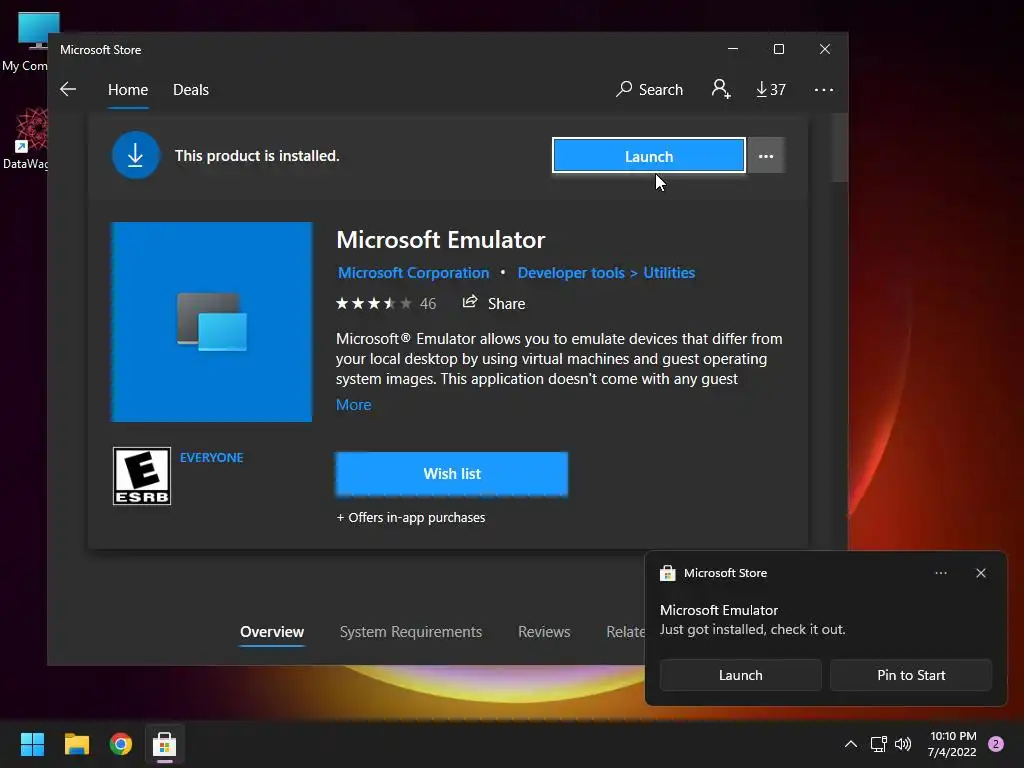Image resolution: width=1024 pixels, height=768 pixels.
Task: Click the blue installed download icon
Action: [x=135, y=155]
